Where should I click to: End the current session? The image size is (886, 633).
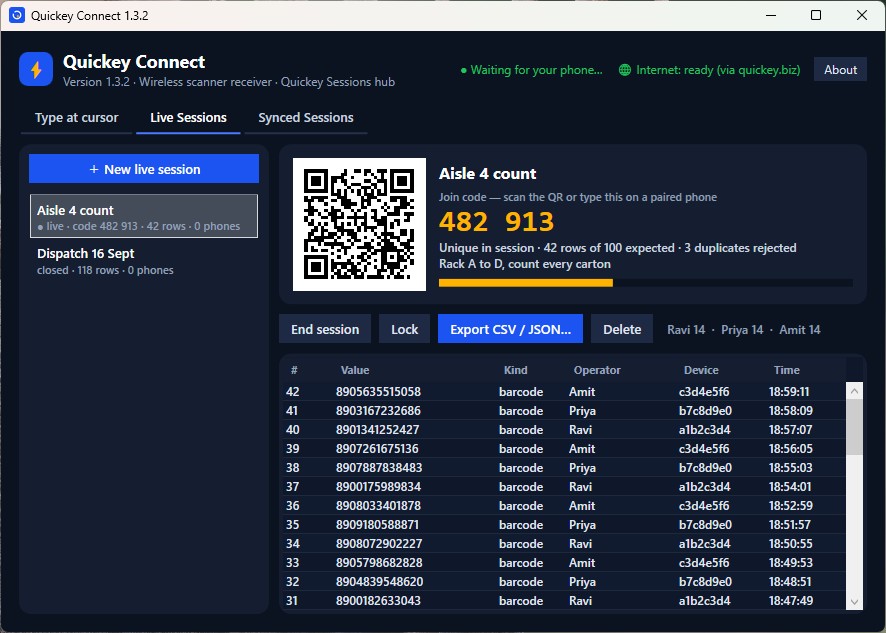pyautogui.click(x=325, y=329)
